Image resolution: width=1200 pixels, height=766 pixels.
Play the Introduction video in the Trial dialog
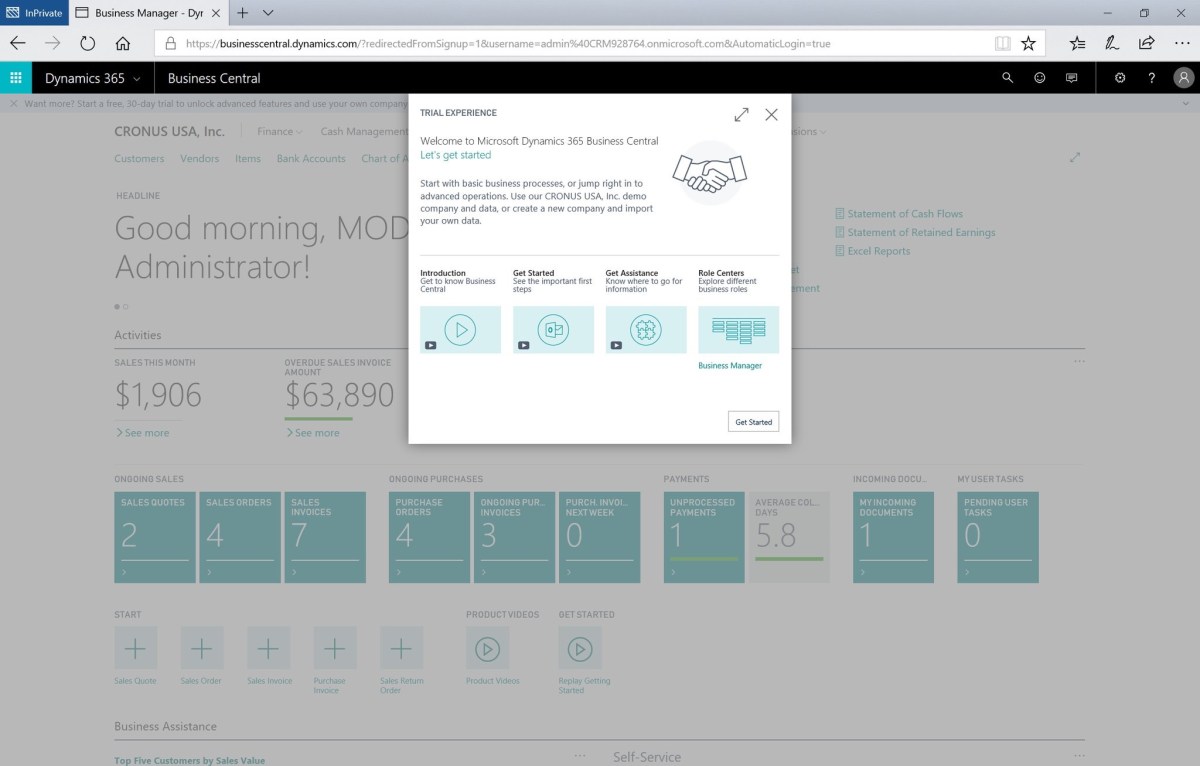pyautogui.click(x=460, y=329)
